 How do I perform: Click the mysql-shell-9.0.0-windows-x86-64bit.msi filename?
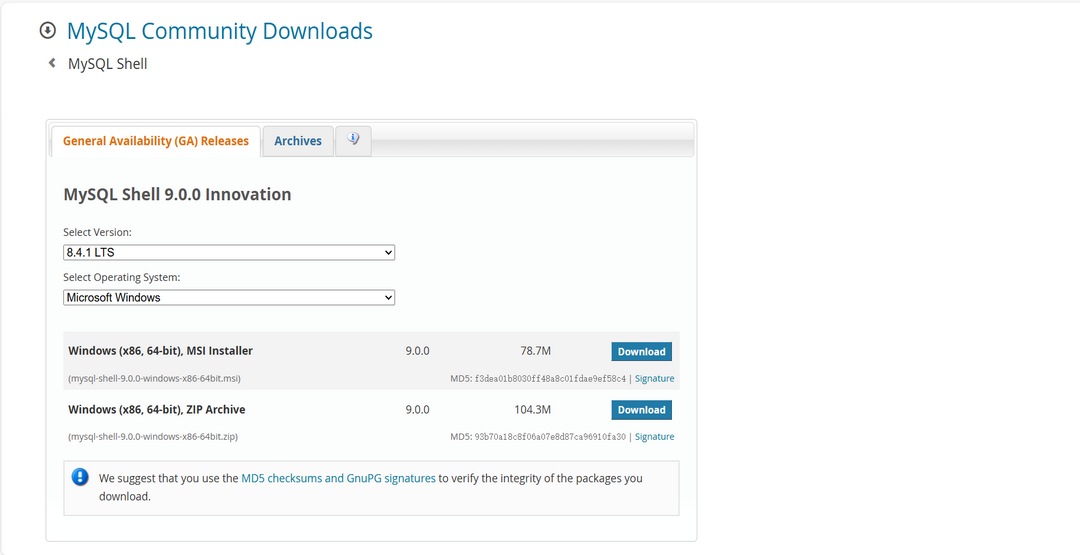point(154,379)
